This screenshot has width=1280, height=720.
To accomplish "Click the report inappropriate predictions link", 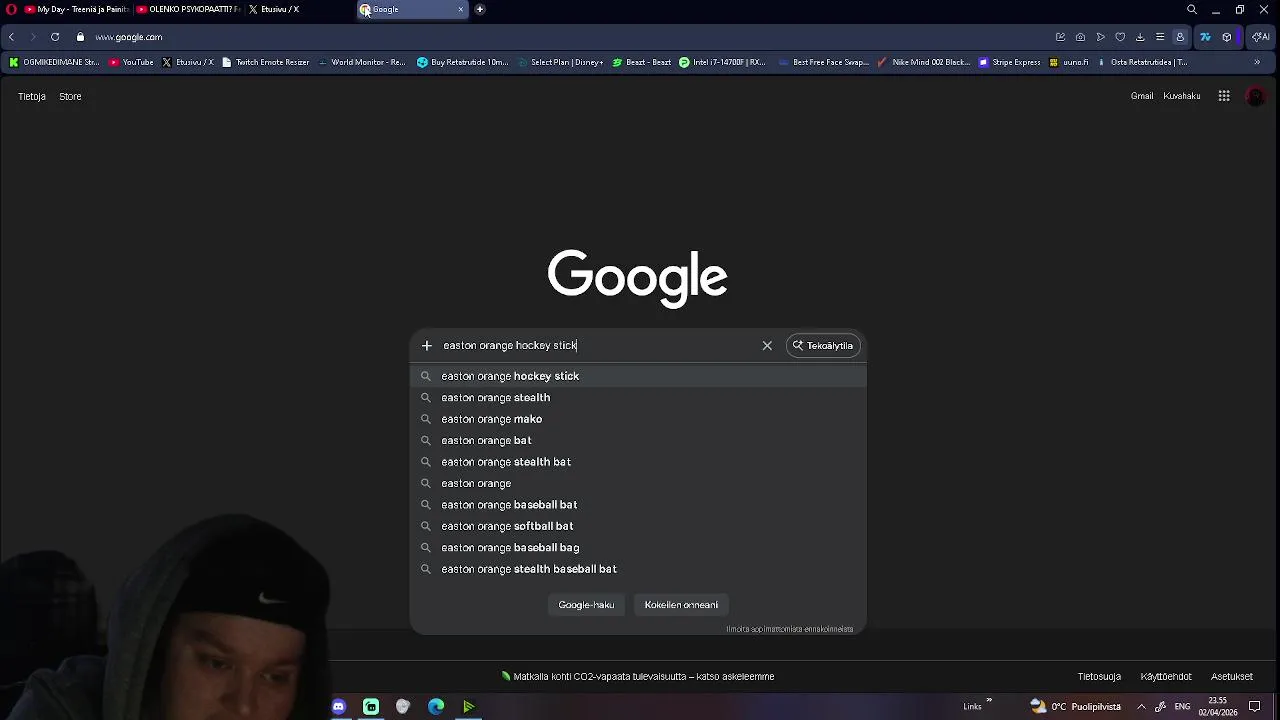I will click(790, 629).
